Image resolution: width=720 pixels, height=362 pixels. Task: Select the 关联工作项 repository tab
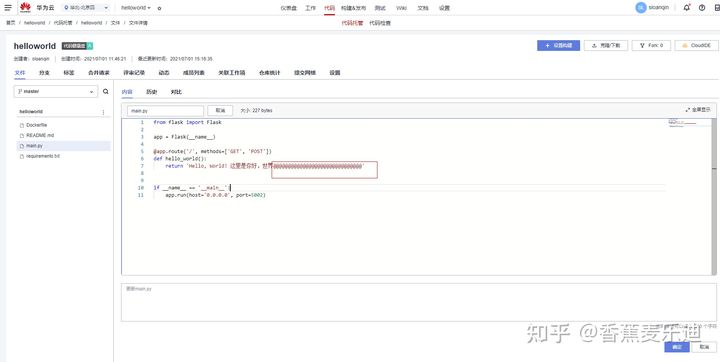231,73
